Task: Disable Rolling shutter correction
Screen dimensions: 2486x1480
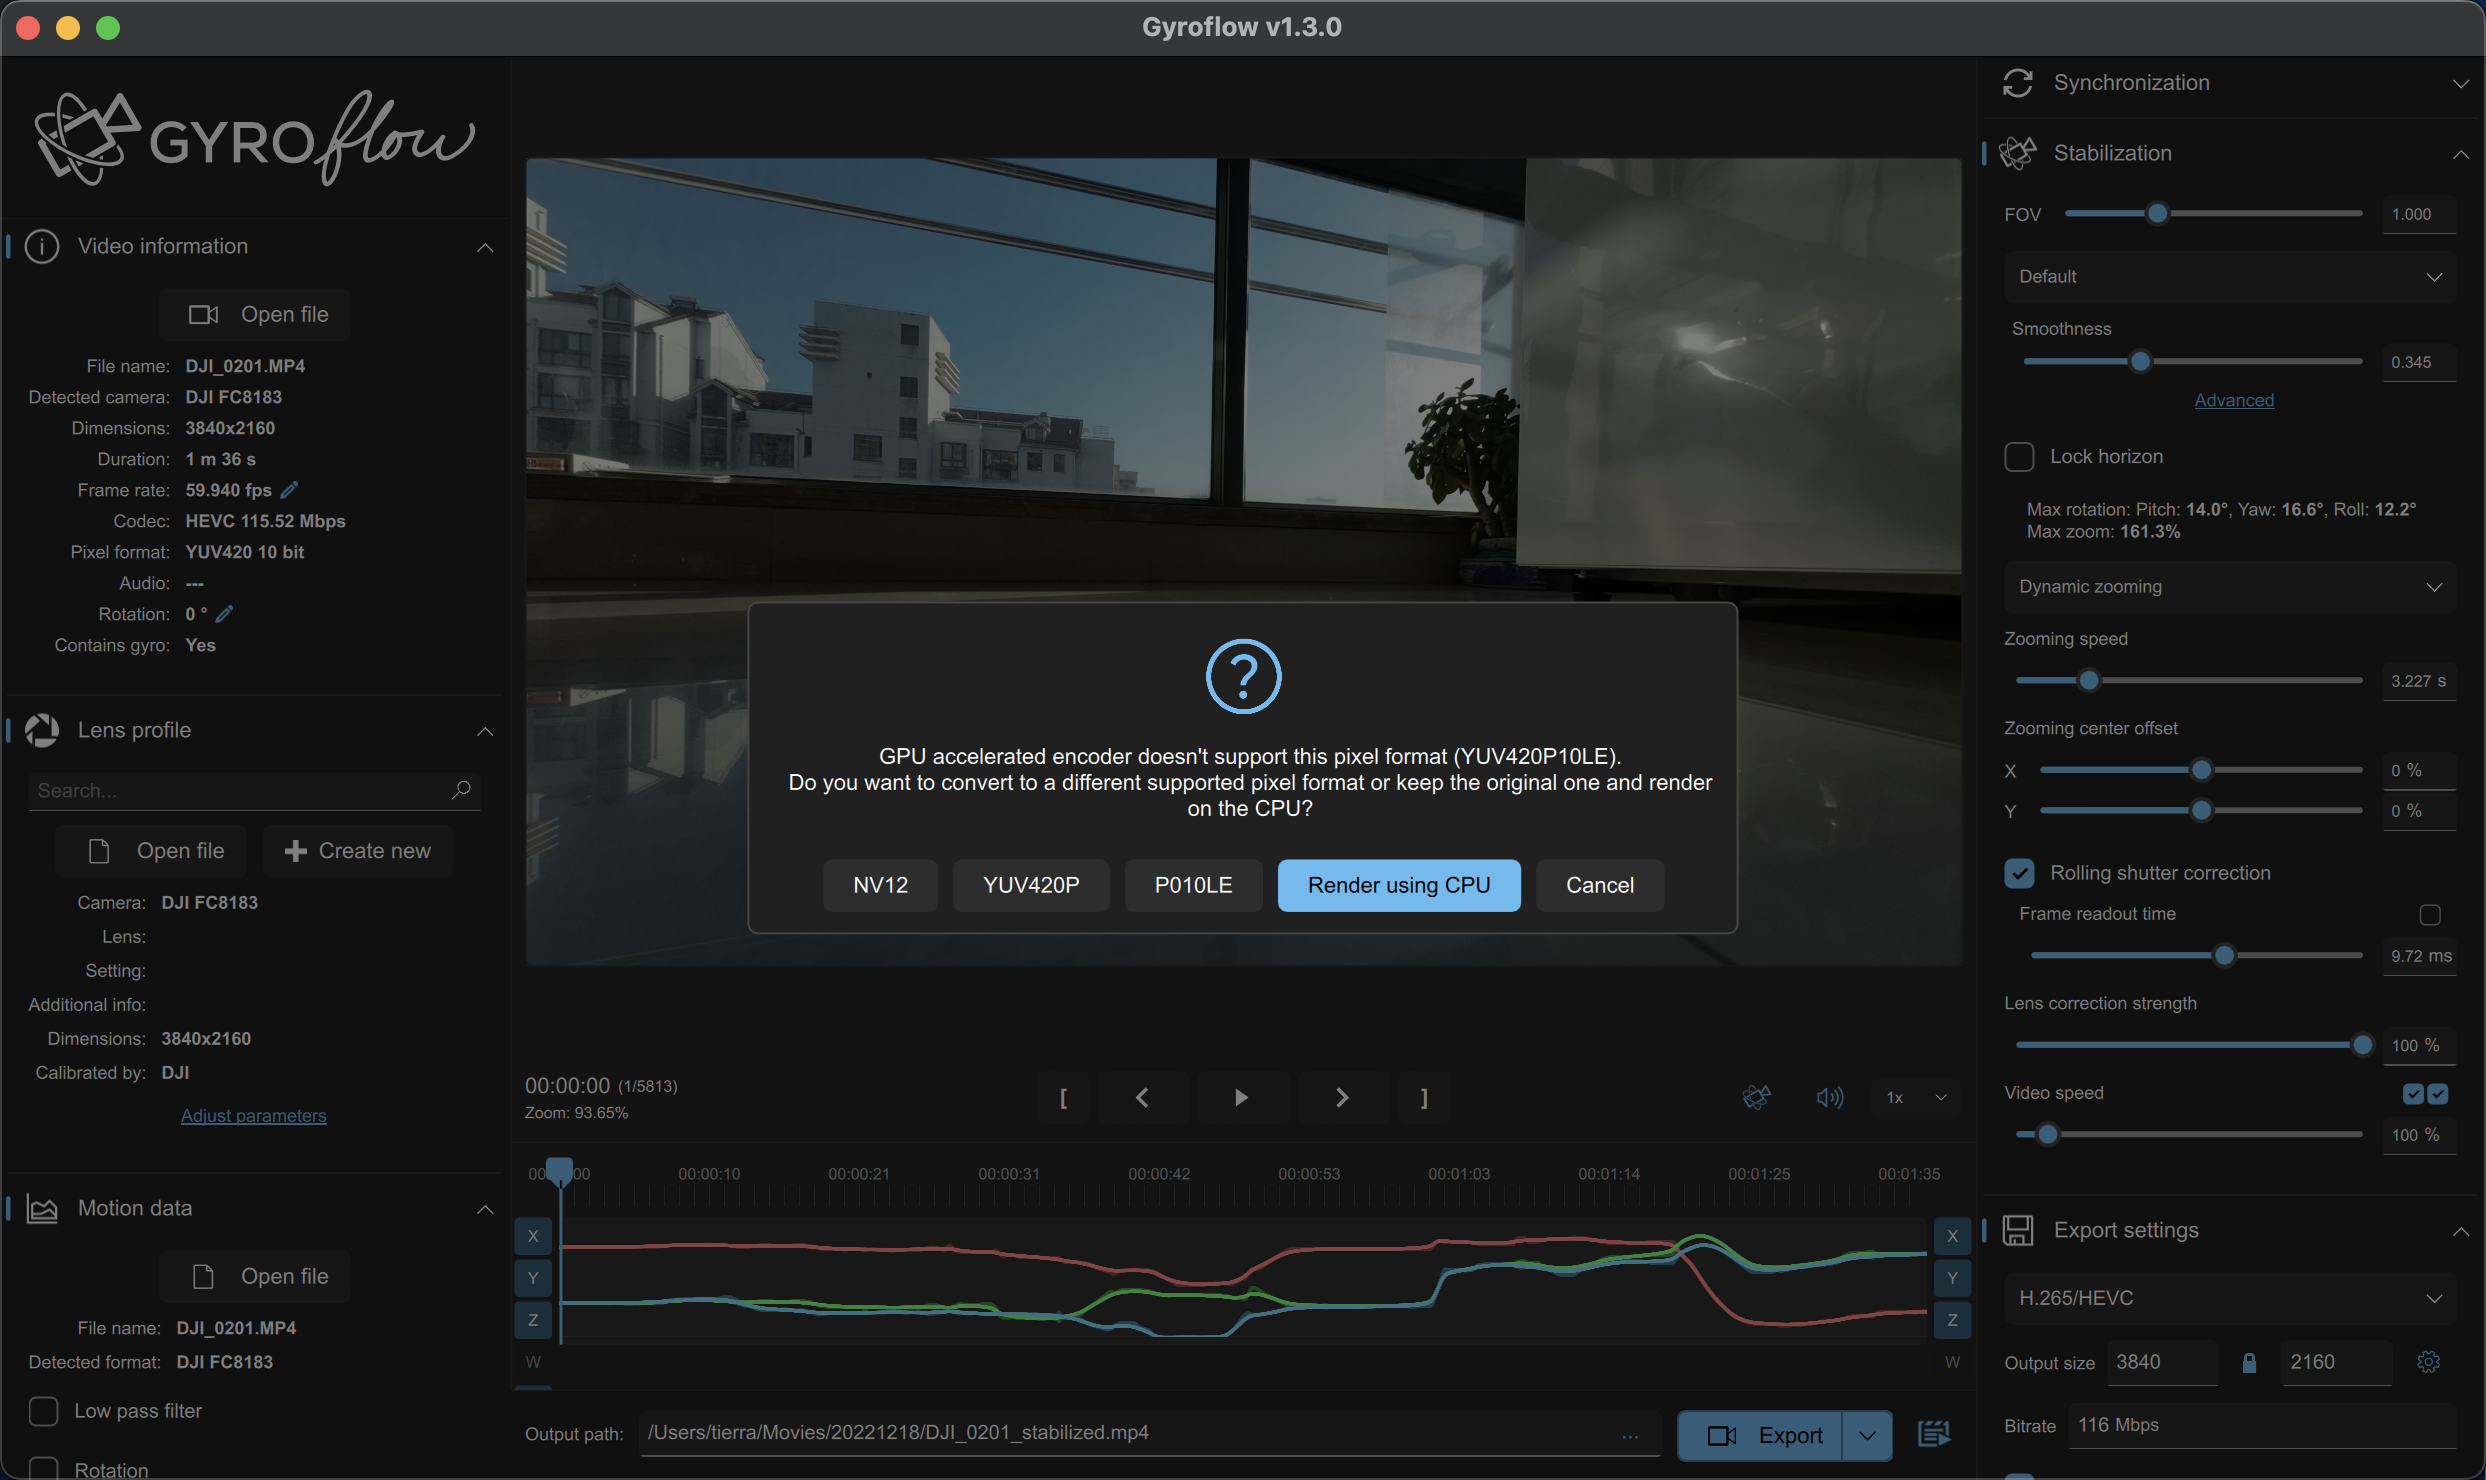Action: (x=2019, y=872)
